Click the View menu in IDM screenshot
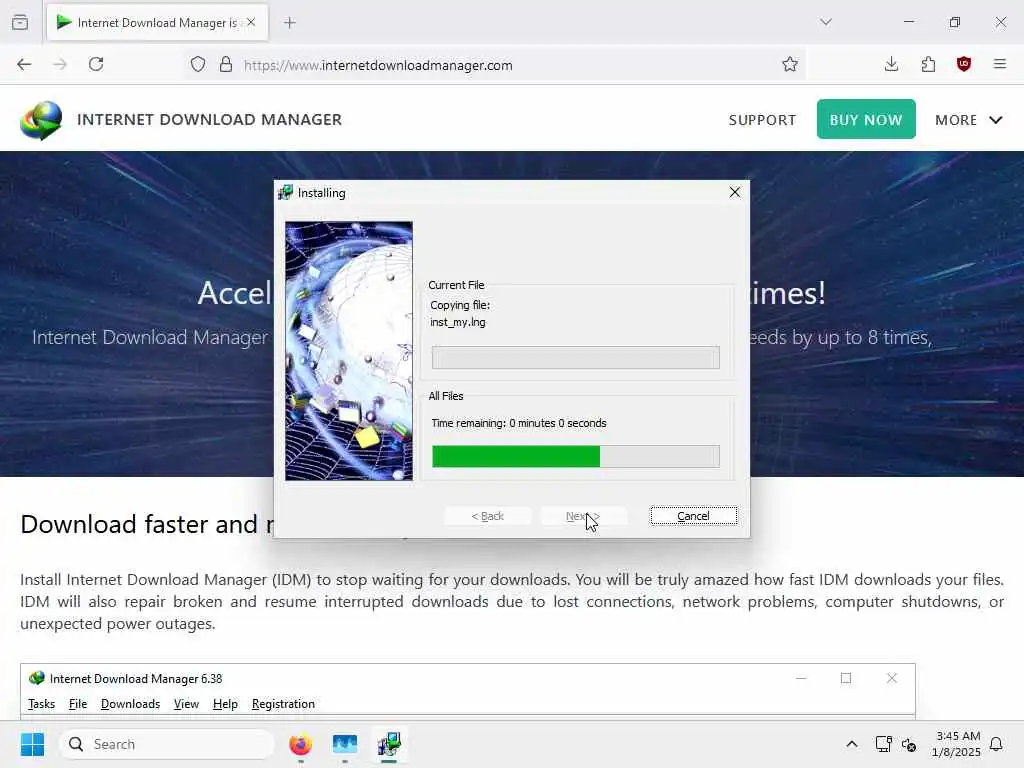The width and height of the screenshot is (1024, 768). coord(186,703)
